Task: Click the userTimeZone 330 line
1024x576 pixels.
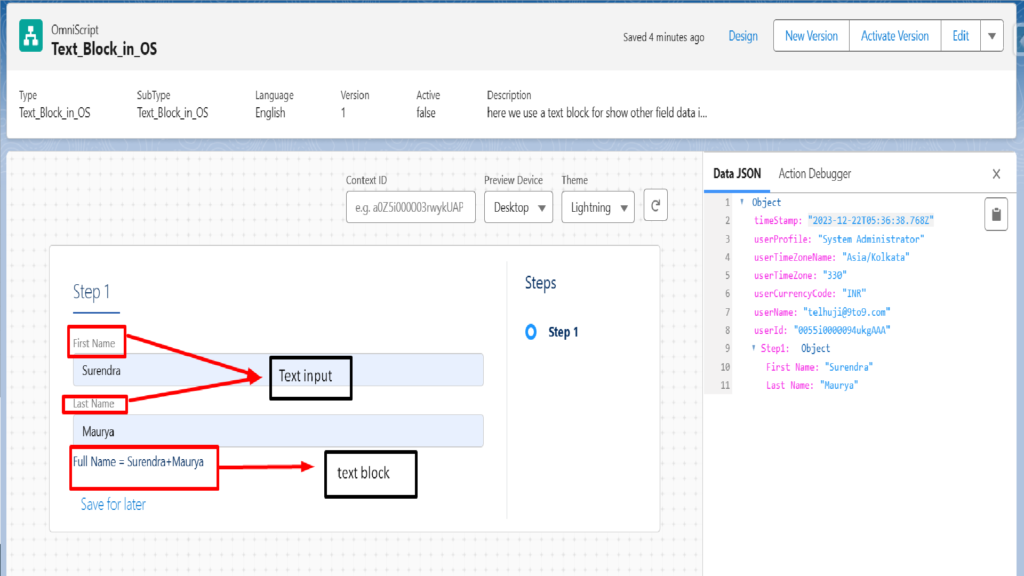Action: [800, 276]
